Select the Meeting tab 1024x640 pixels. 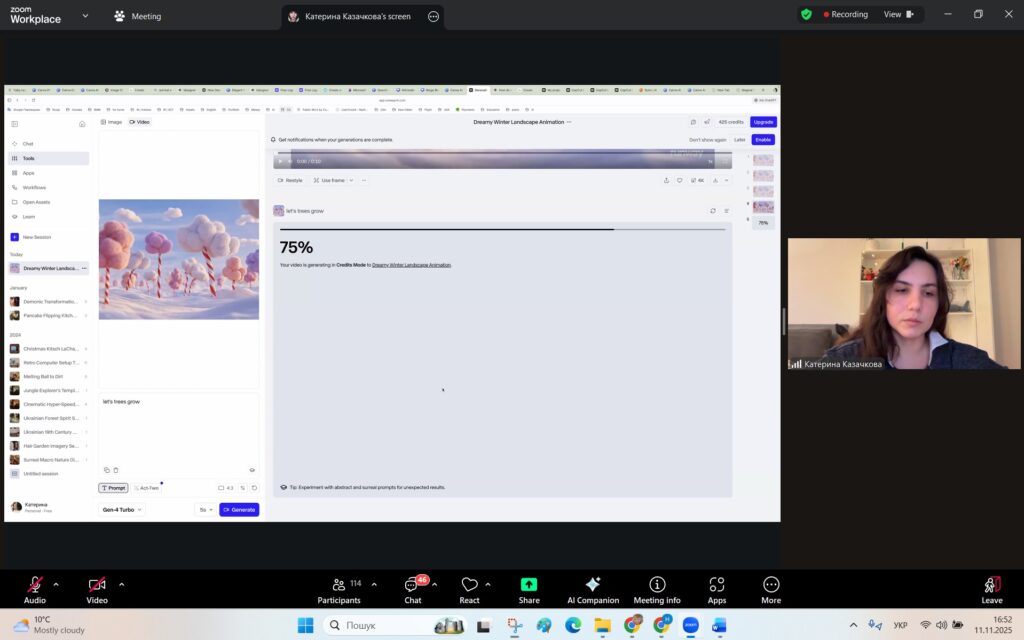point(138,16)
